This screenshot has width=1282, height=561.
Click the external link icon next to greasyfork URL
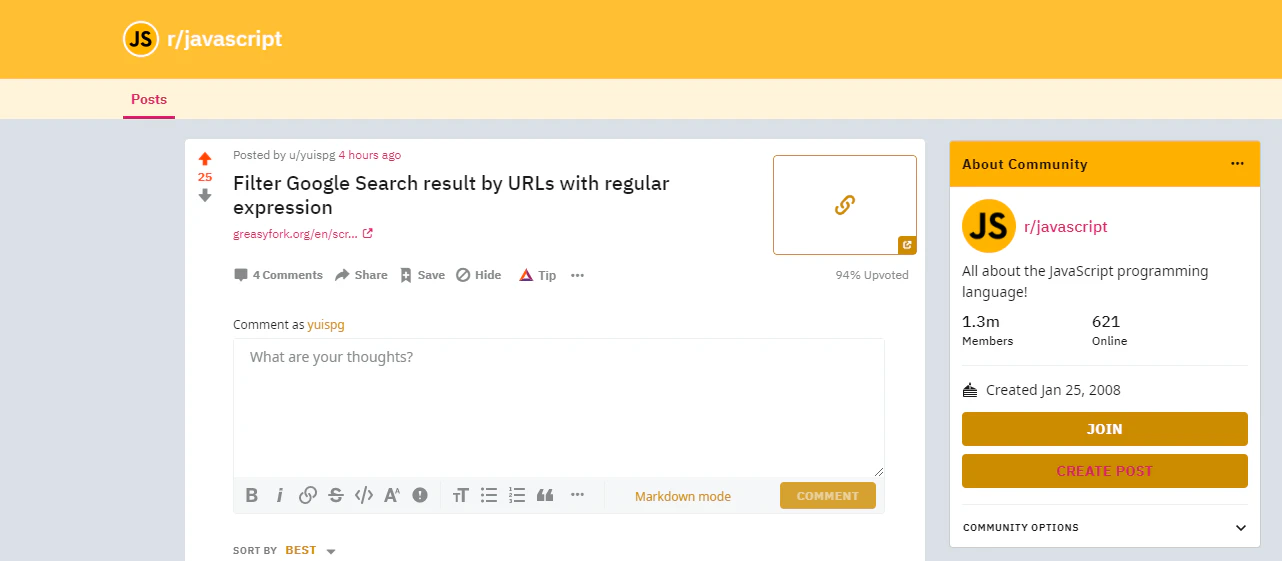click(x=368, y=234)
